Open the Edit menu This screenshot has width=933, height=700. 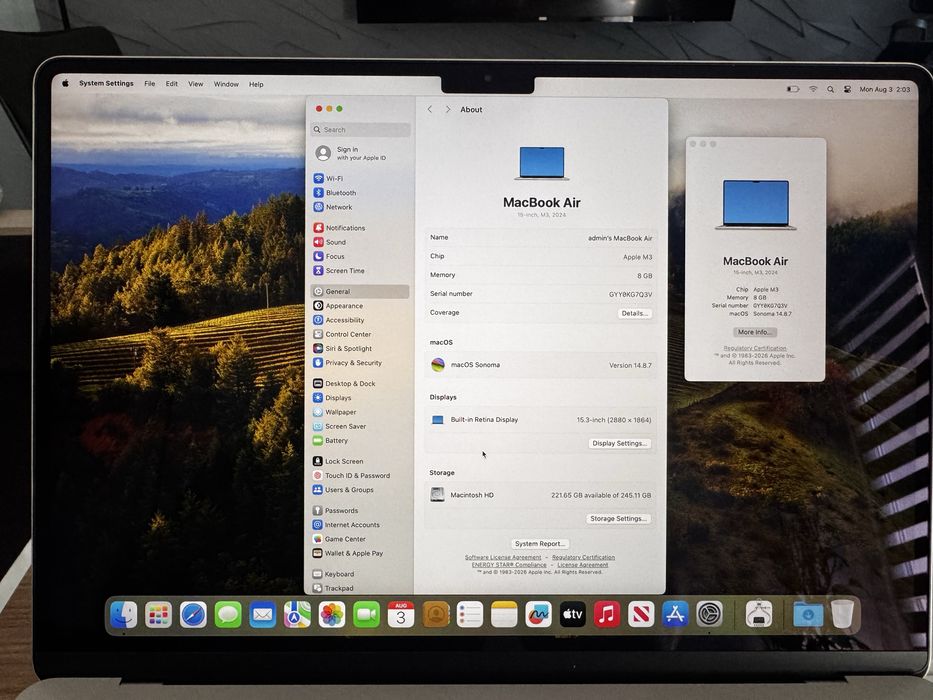pos(172,84)
